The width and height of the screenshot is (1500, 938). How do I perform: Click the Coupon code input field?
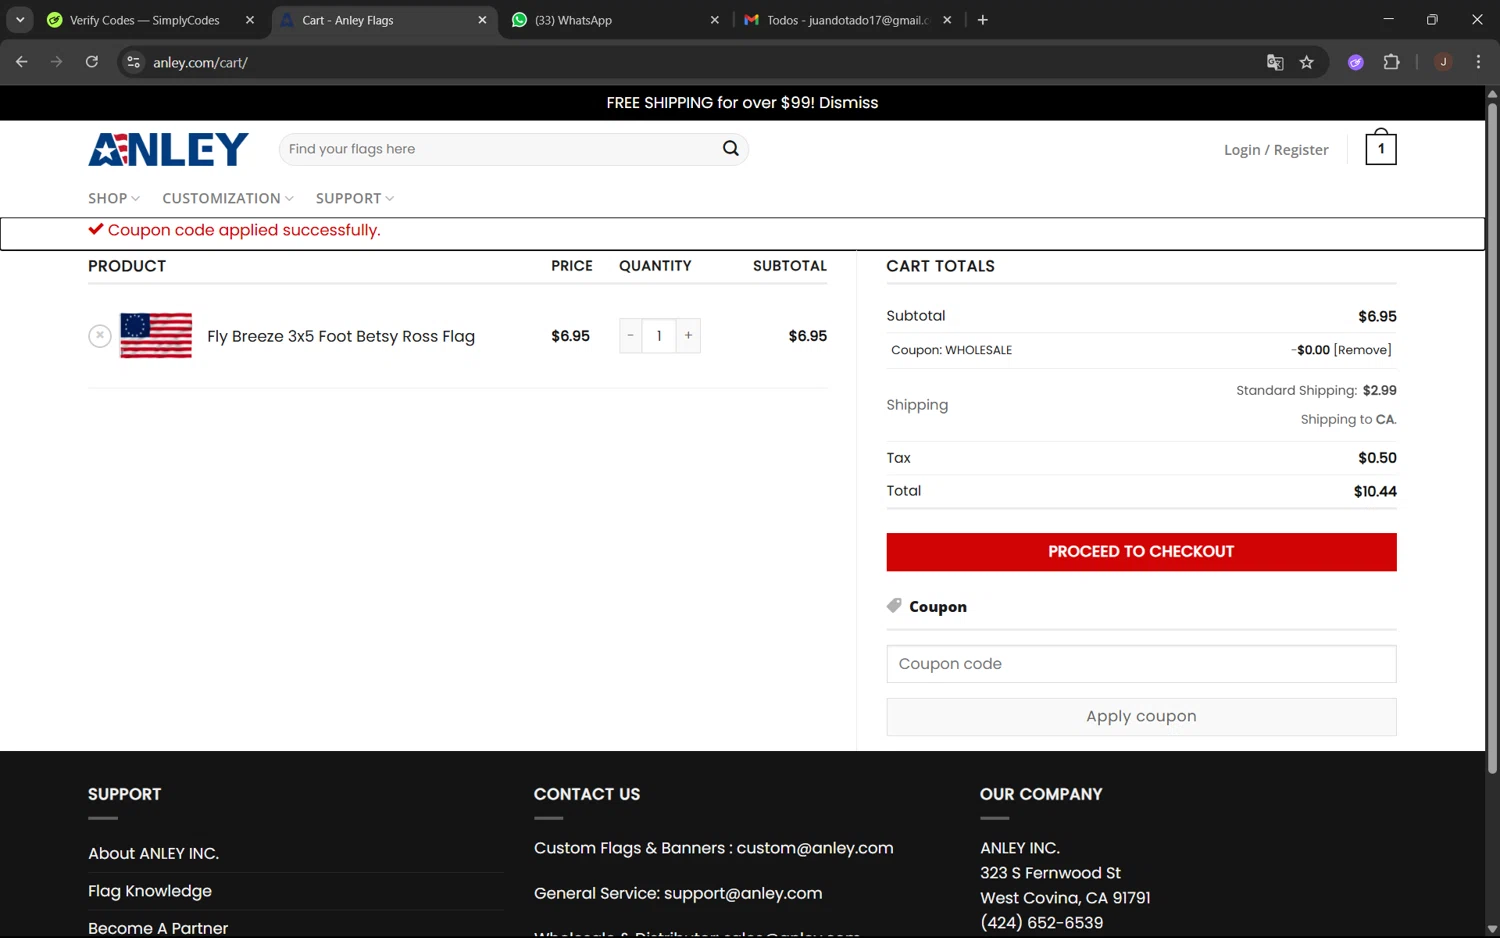[1141, 664]
